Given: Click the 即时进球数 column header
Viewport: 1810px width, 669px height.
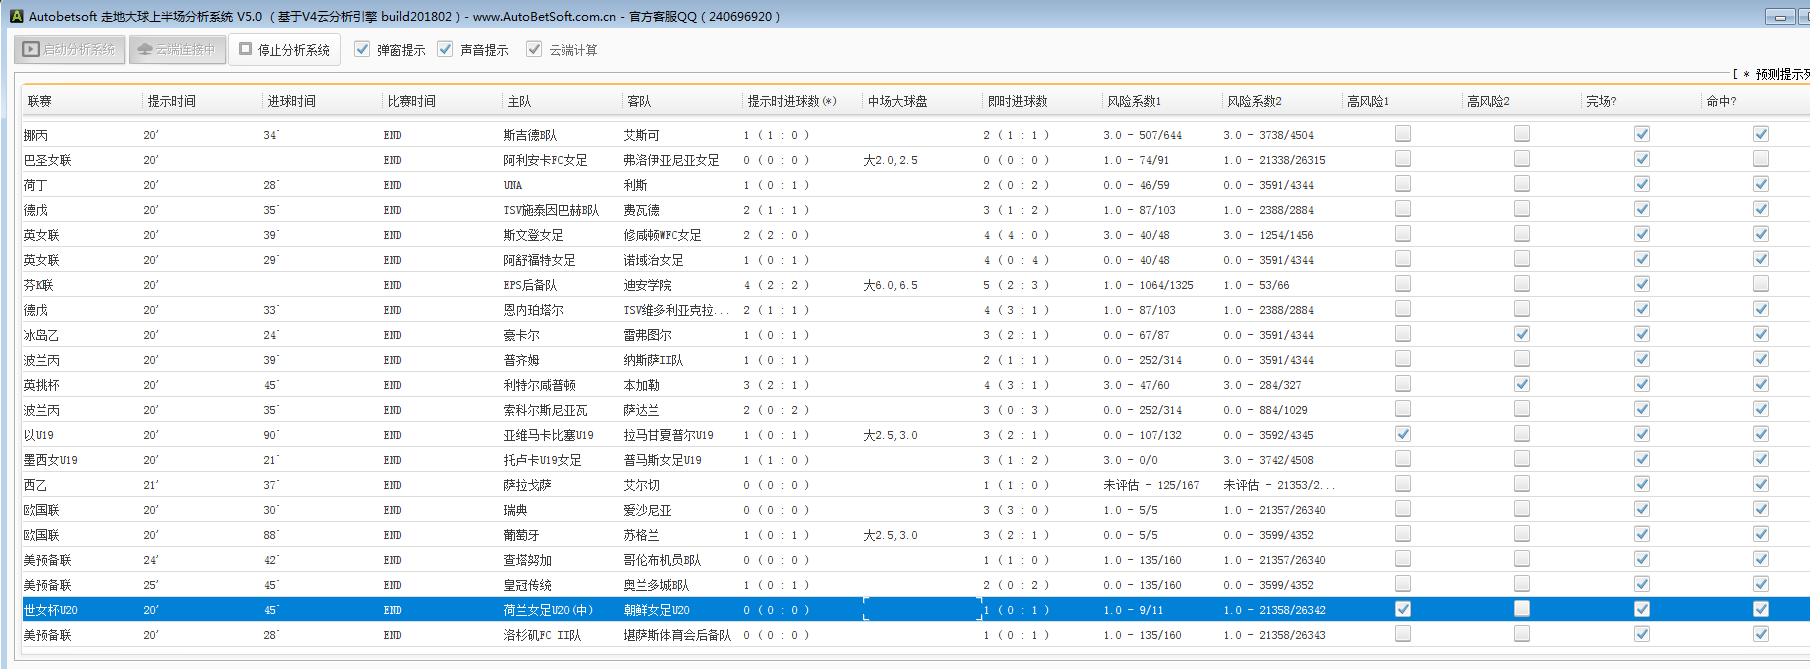Looking at the screenshot, I should click(1017, 101).
